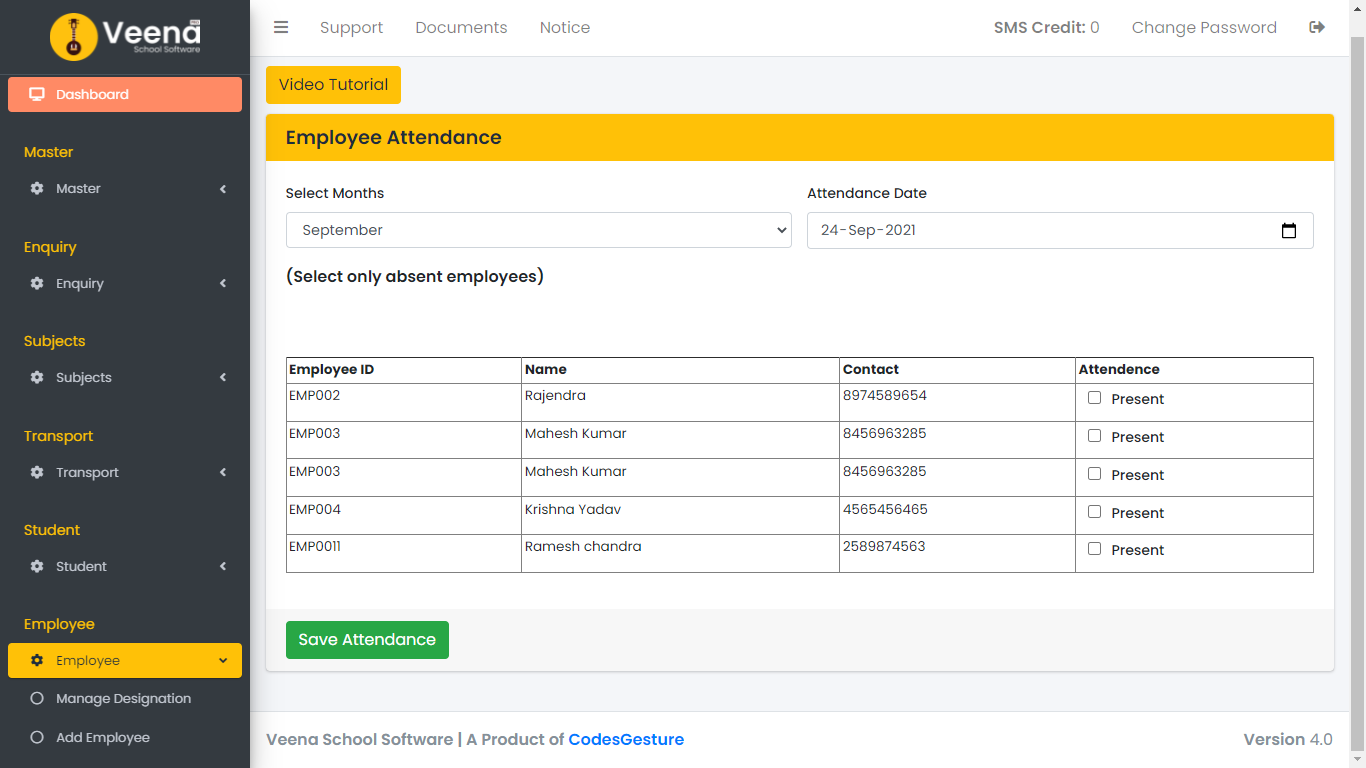Click the SMS Credit indicator
This screenshot has width=1366, height=768.
pyautogui.click(x=1046, y=27)
